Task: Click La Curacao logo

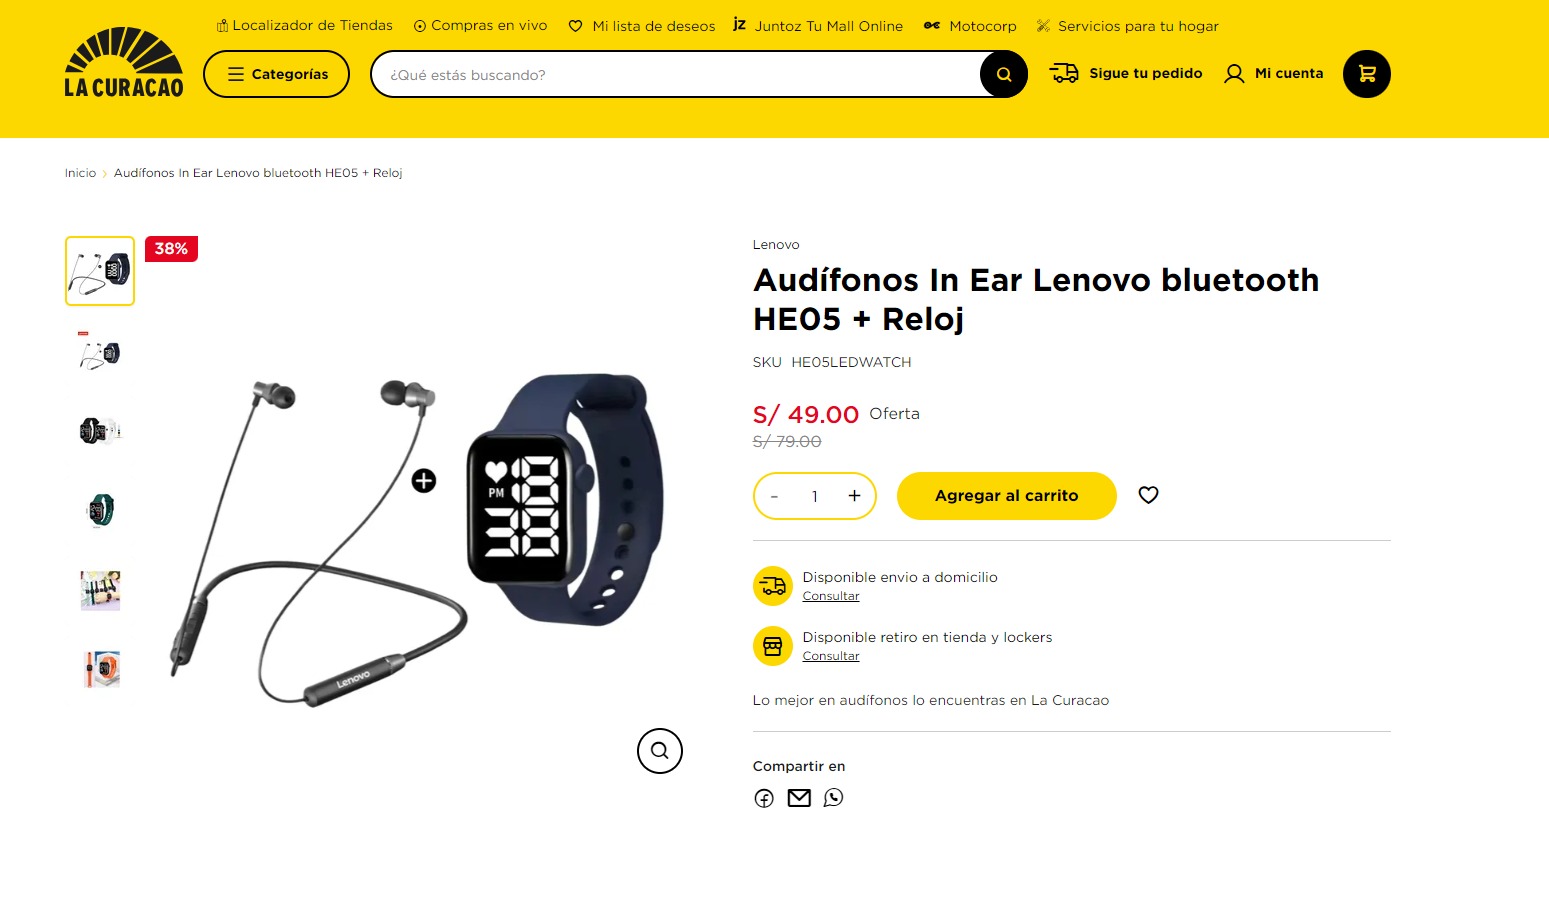Action: pyautogui.click(x=124, y=62)
